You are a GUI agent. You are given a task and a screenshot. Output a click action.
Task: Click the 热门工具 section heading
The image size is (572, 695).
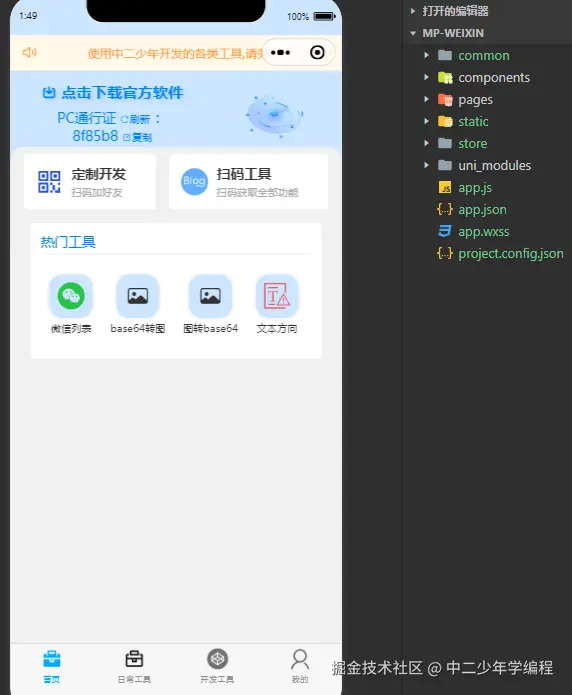pyautogui.click(x=68, y=242)
